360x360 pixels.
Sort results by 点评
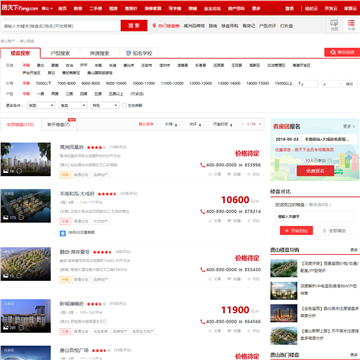click(196, 124)
